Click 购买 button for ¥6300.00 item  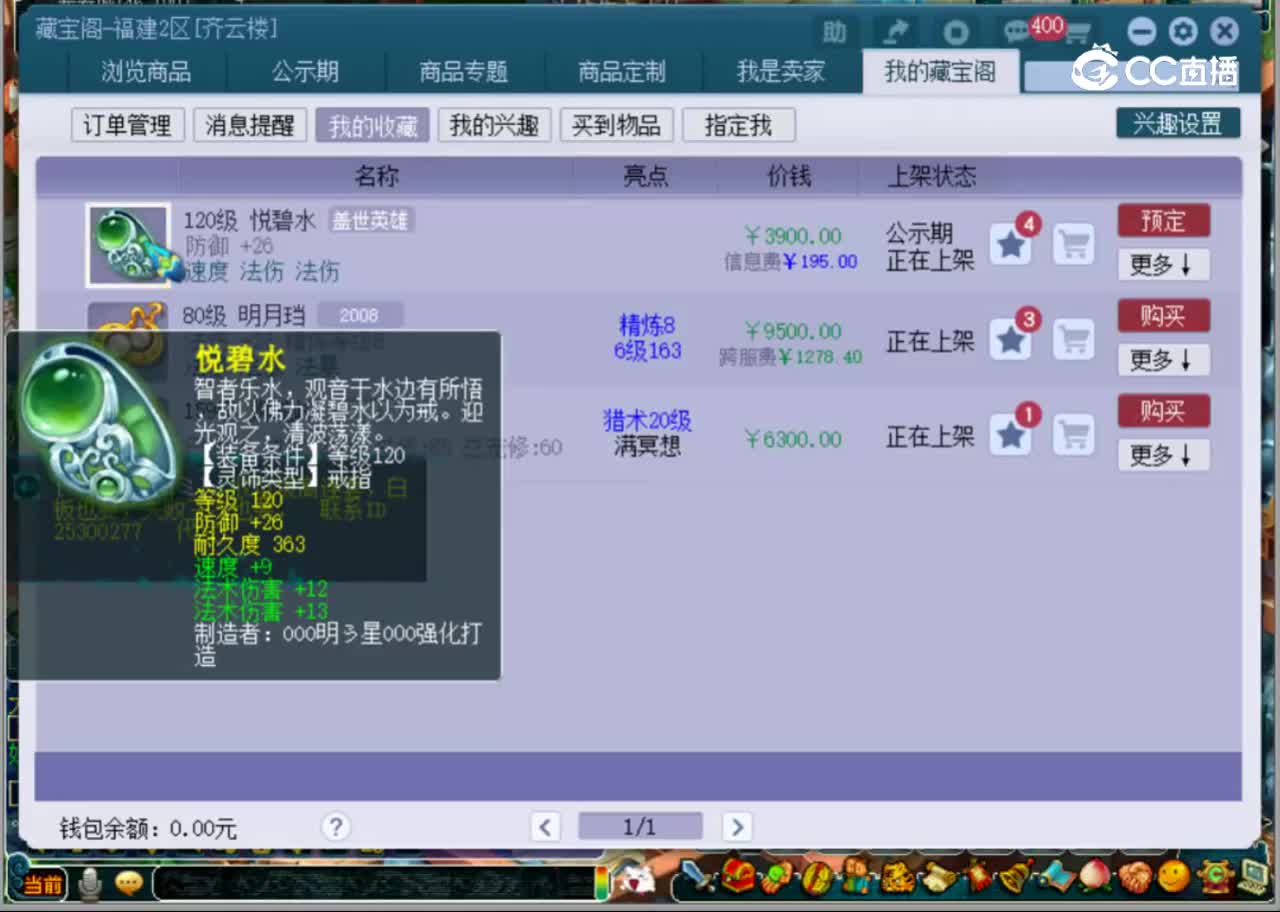(x=1163, y=411)
